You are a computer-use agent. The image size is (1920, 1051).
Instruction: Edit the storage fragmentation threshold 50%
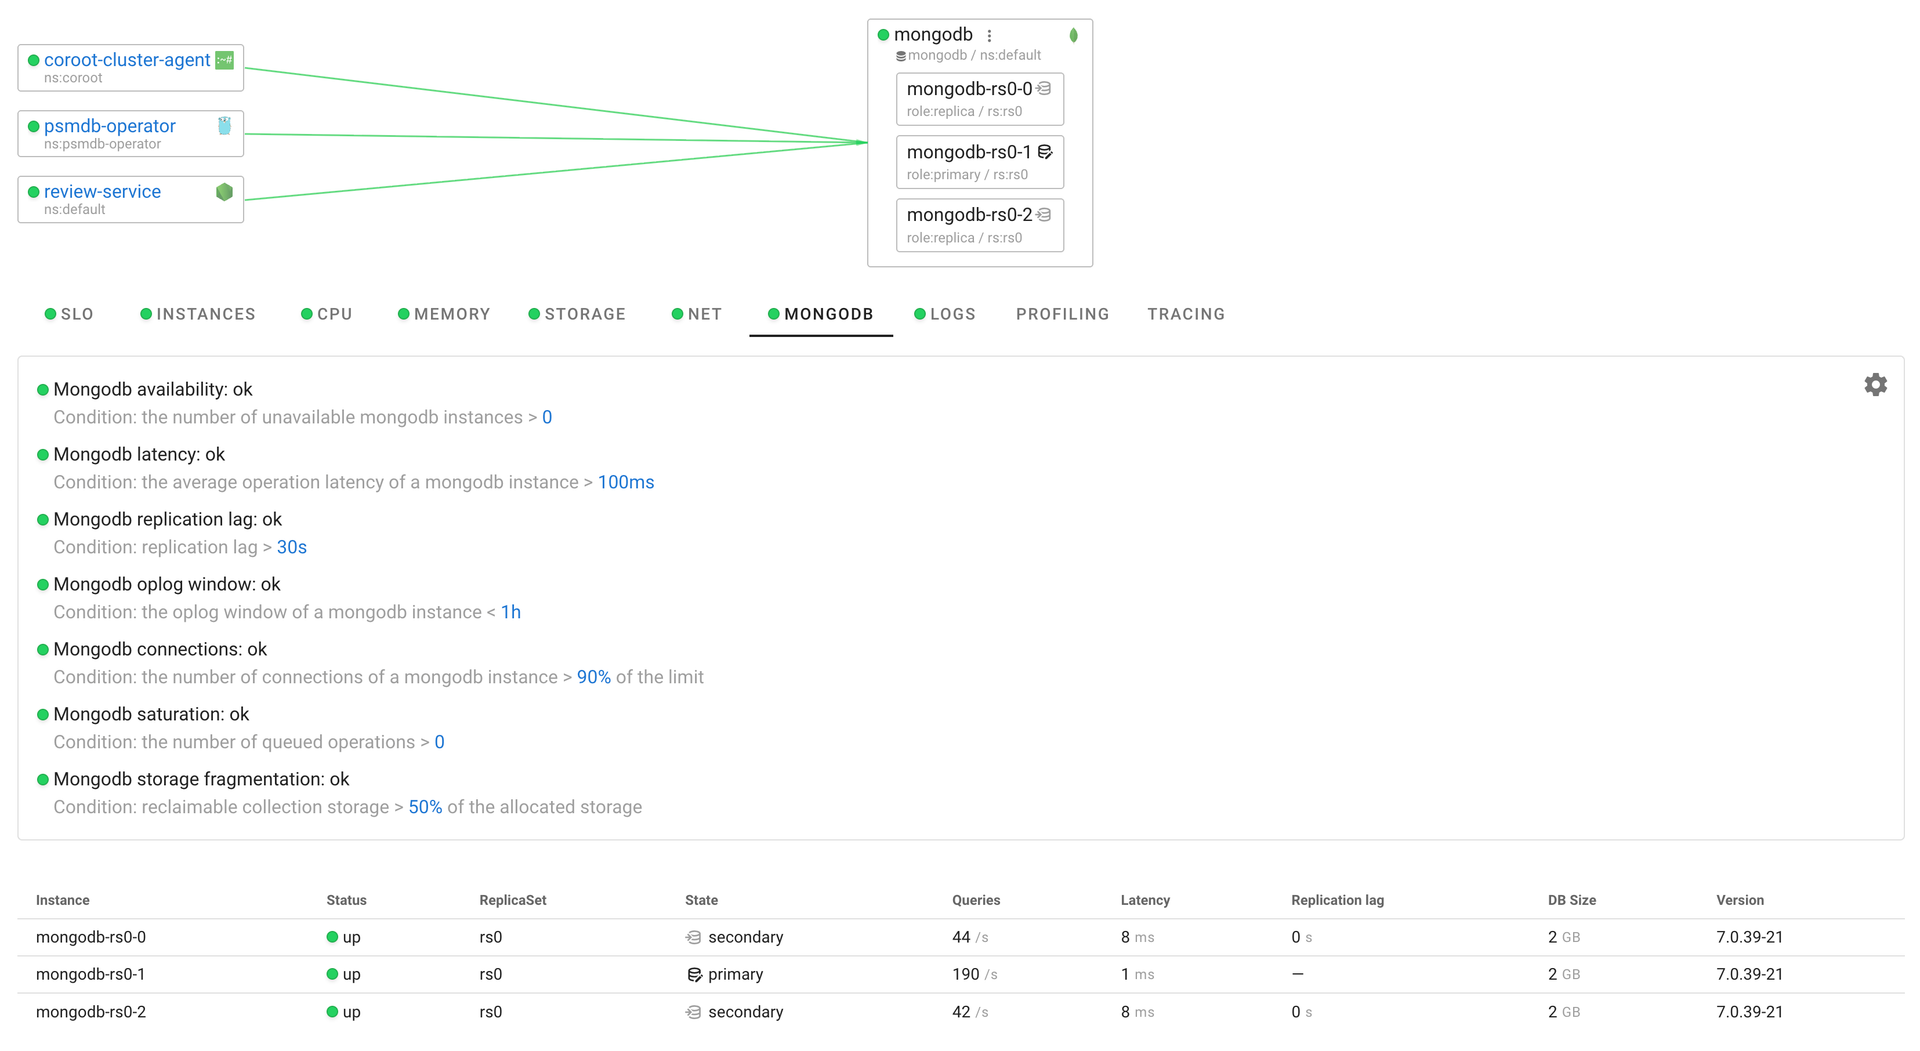click(425, 808)
